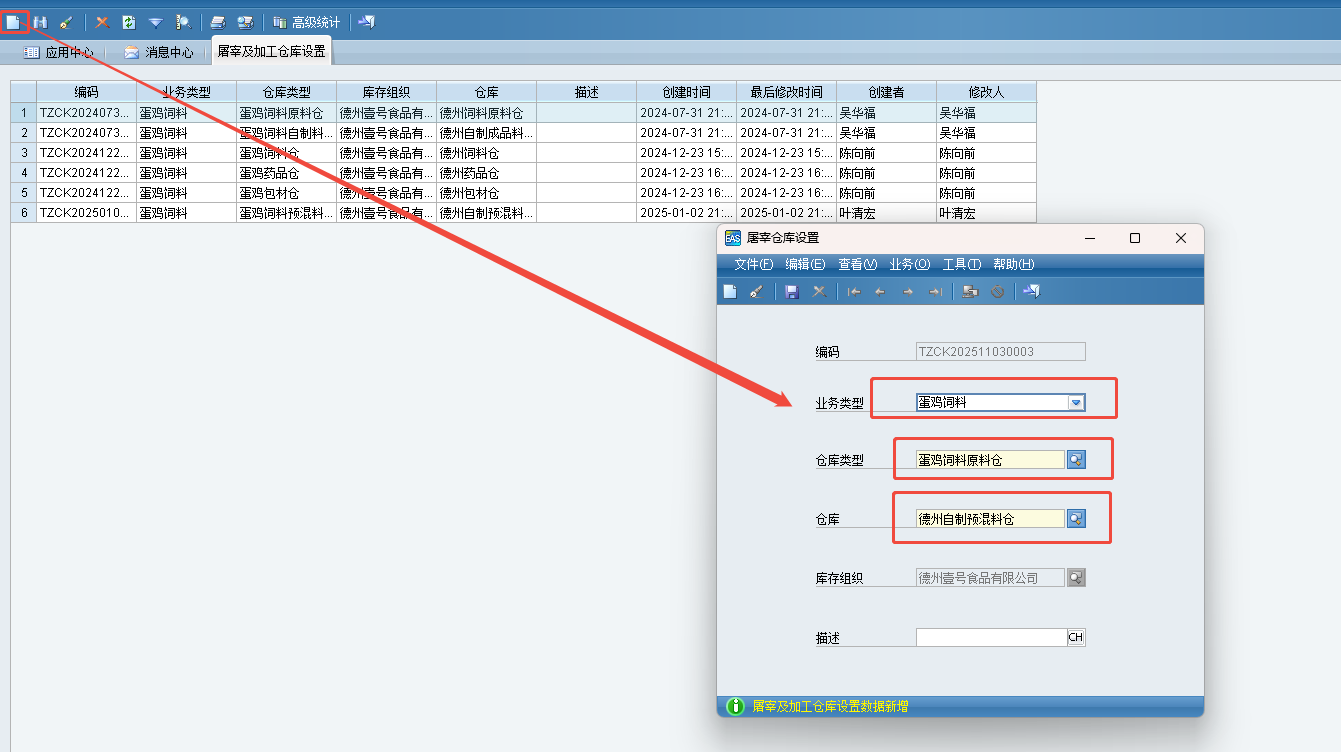This screenshot has width=1341, height=752.
Task: Open the 工具(T) menu in dialog
Action: (x=961, y=265)
